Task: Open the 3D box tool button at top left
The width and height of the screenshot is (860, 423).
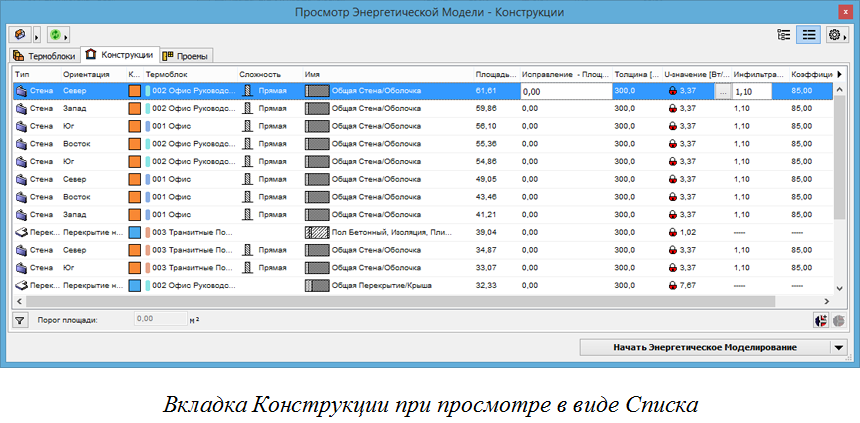Action: pos(20,35)
